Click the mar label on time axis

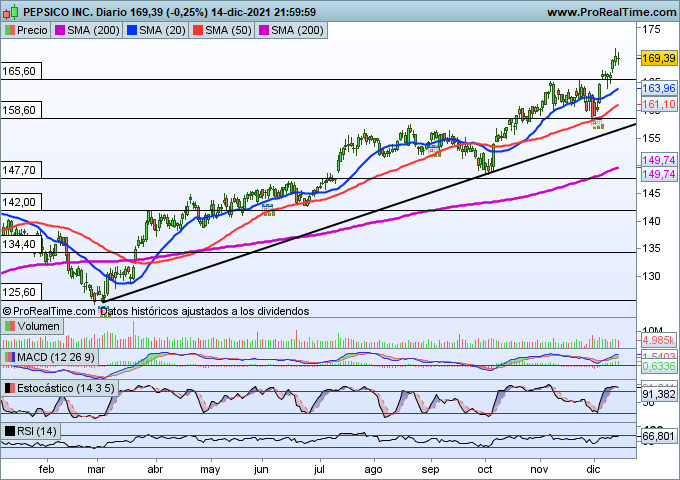[96, 469]
